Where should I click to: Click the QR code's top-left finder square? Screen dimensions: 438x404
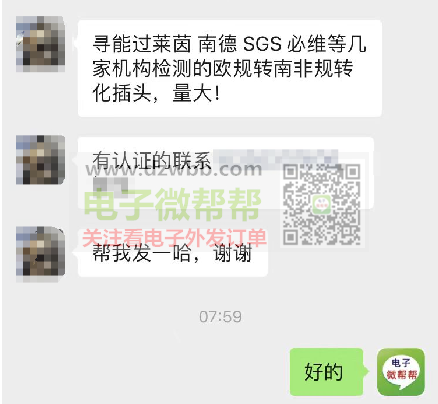click(x=291, y=172)
